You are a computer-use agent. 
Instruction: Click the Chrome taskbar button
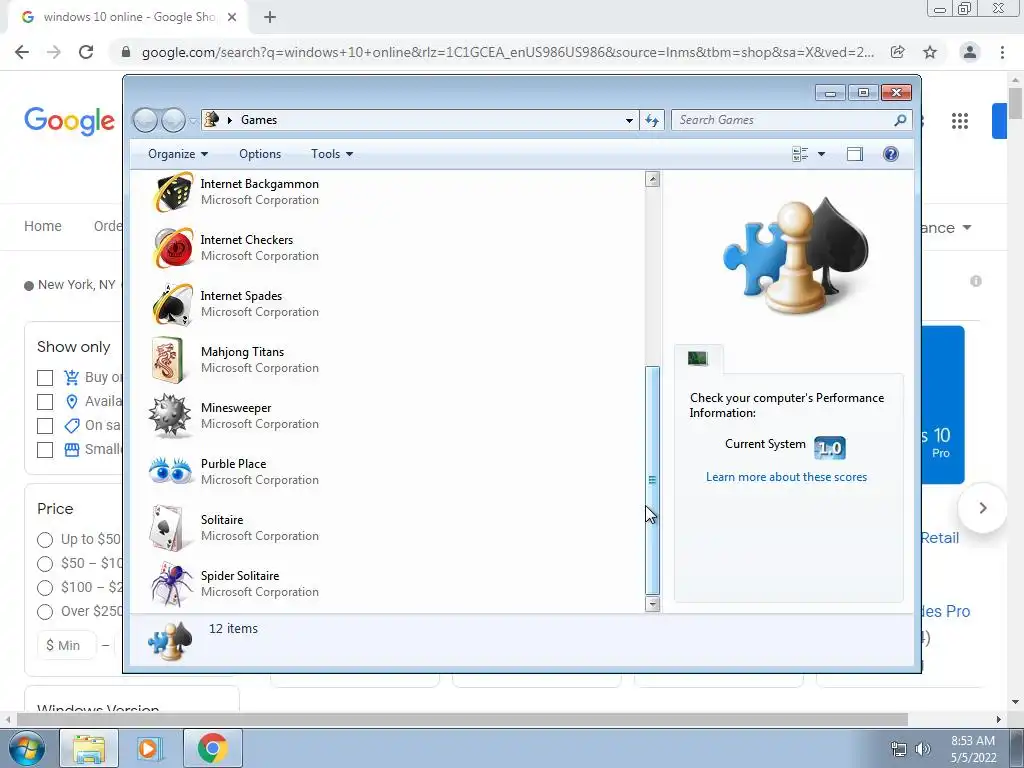coord(212,748)
